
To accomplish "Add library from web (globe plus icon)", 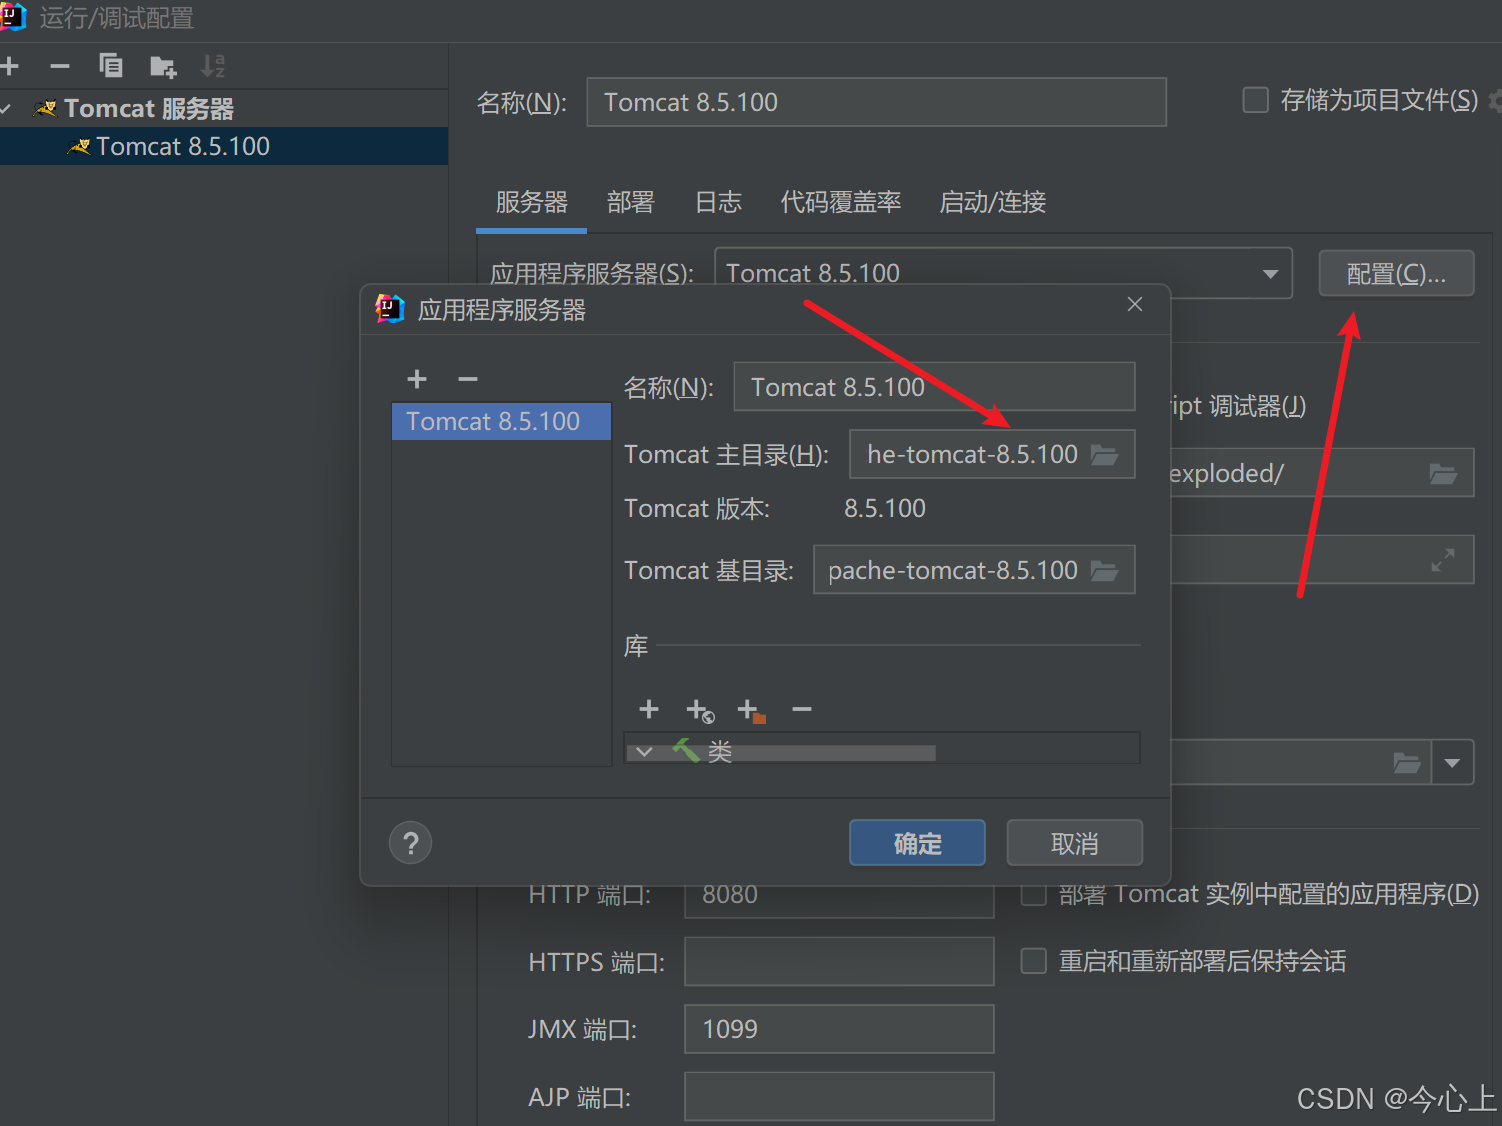I will 700,711.
